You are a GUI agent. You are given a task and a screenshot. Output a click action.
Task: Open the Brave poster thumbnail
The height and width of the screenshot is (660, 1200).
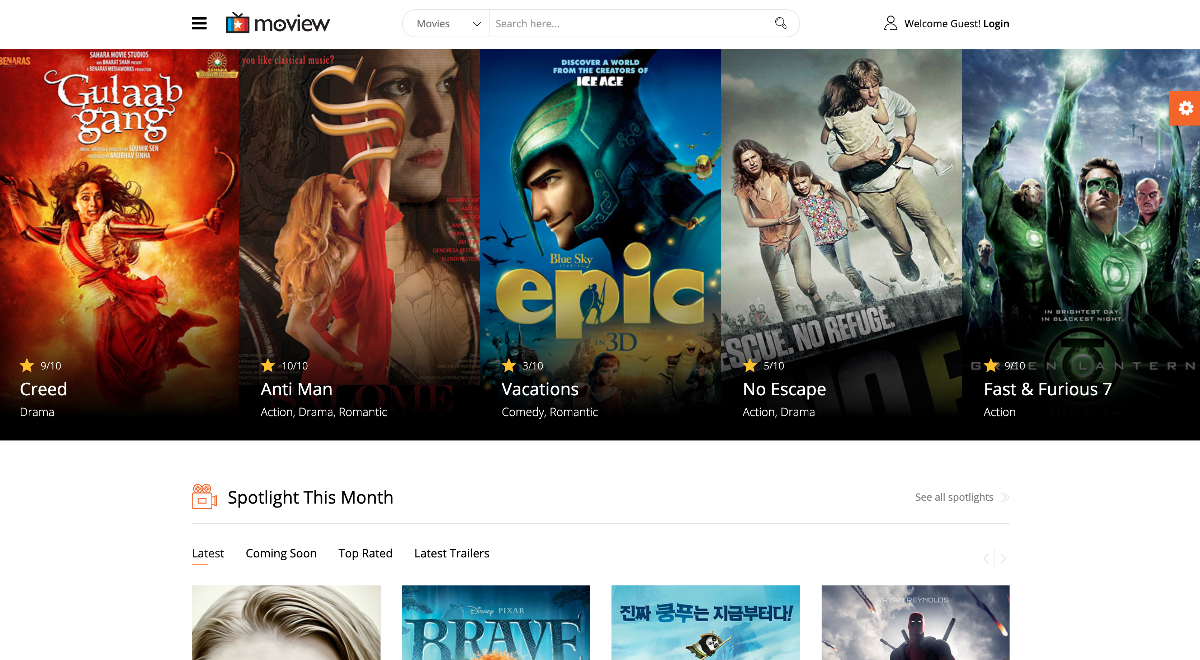tap(496, 622)
